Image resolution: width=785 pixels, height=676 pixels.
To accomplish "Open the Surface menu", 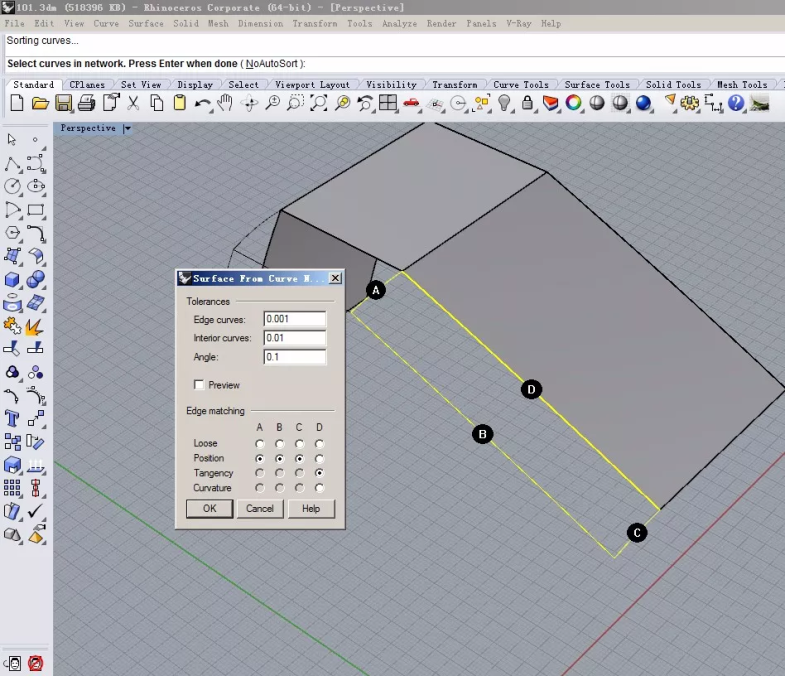I will 146,23.
